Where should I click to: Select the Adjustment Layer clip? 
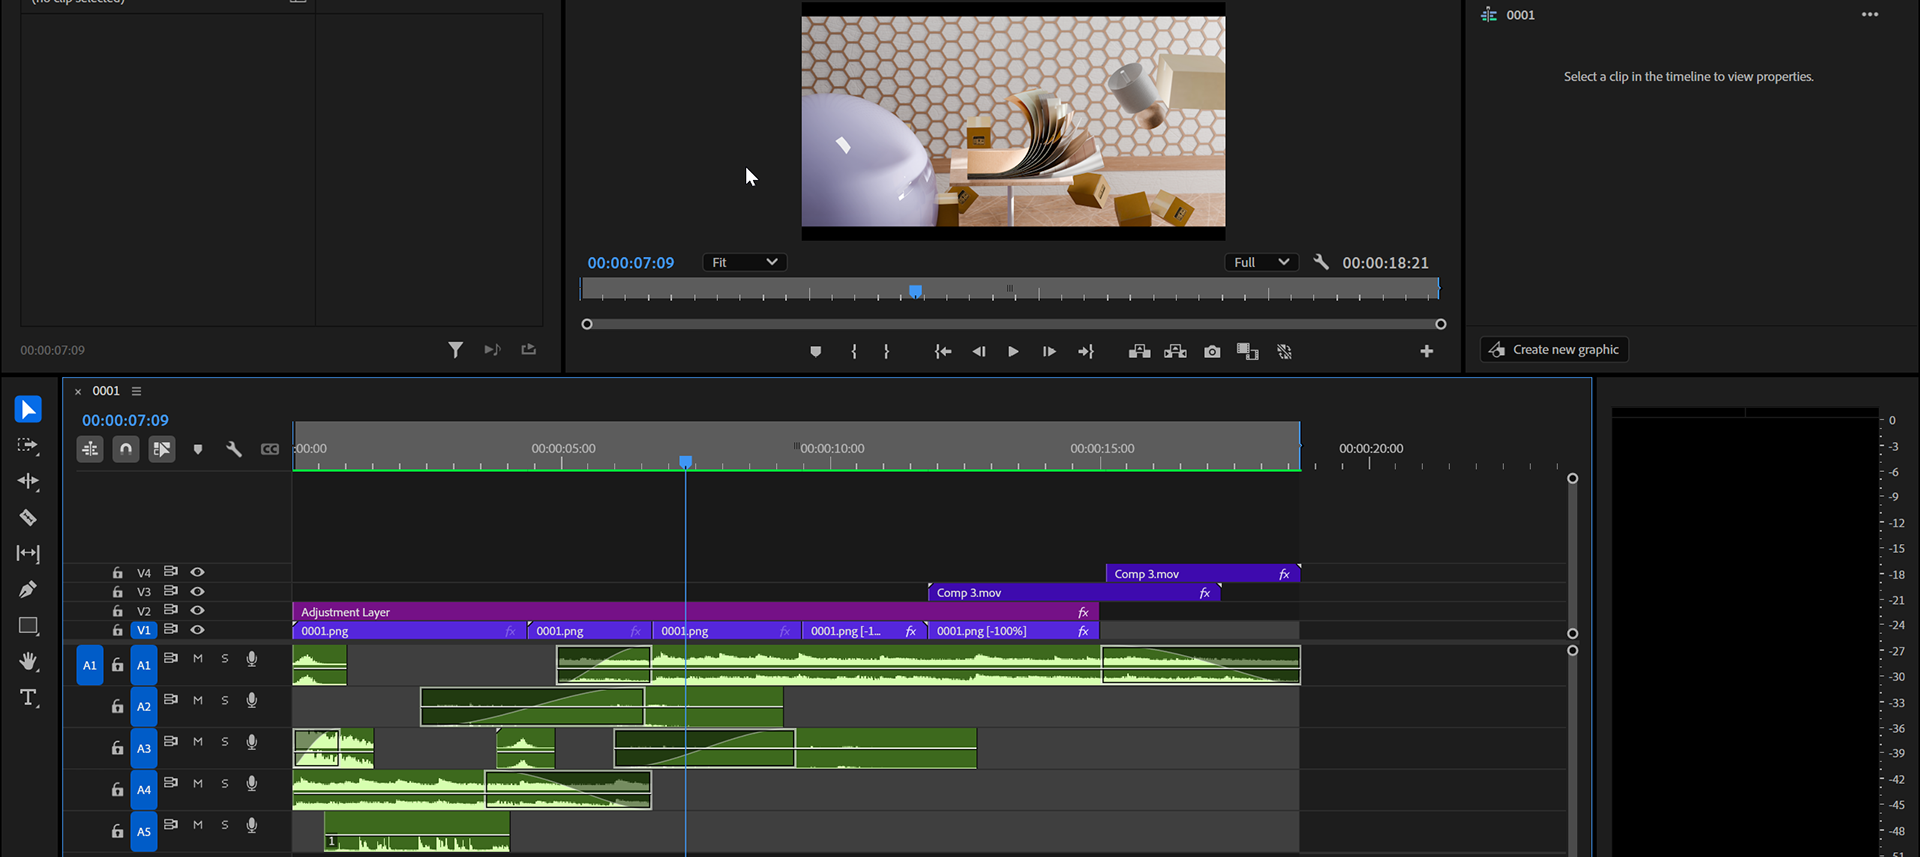point(695,612)
